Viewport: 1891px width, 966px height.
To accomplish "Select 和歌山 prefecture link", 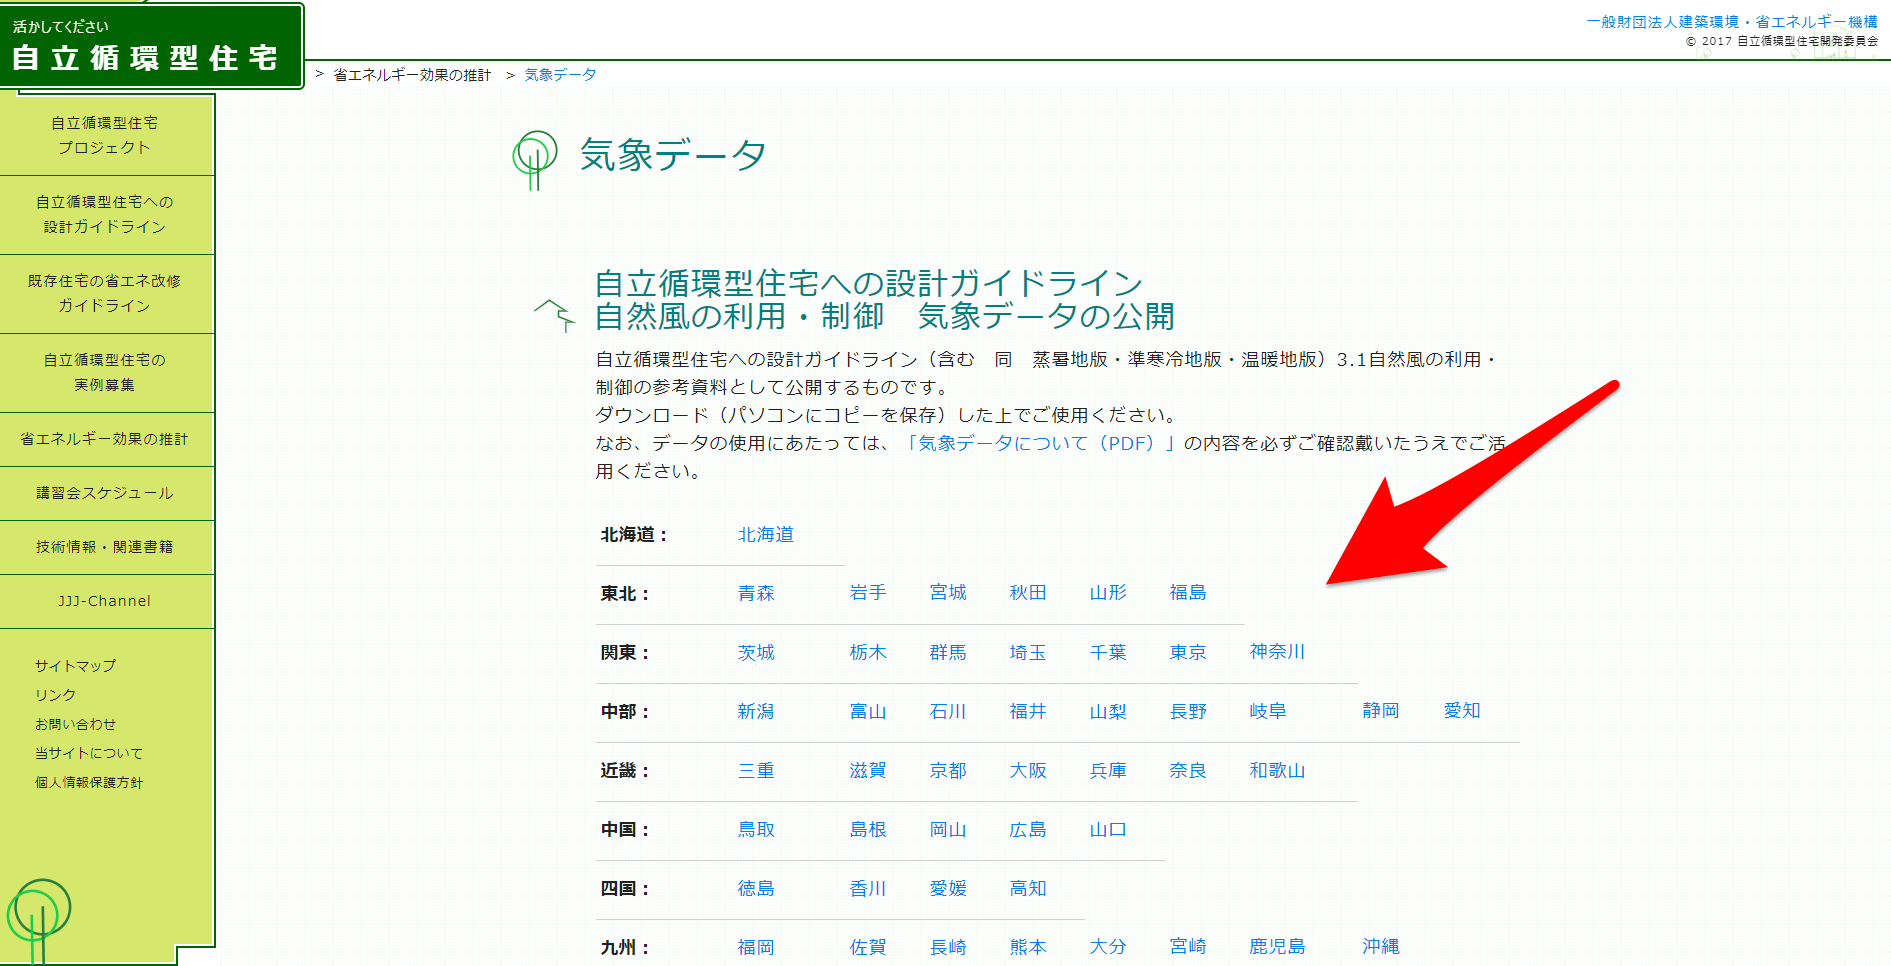I will 1277,770.
